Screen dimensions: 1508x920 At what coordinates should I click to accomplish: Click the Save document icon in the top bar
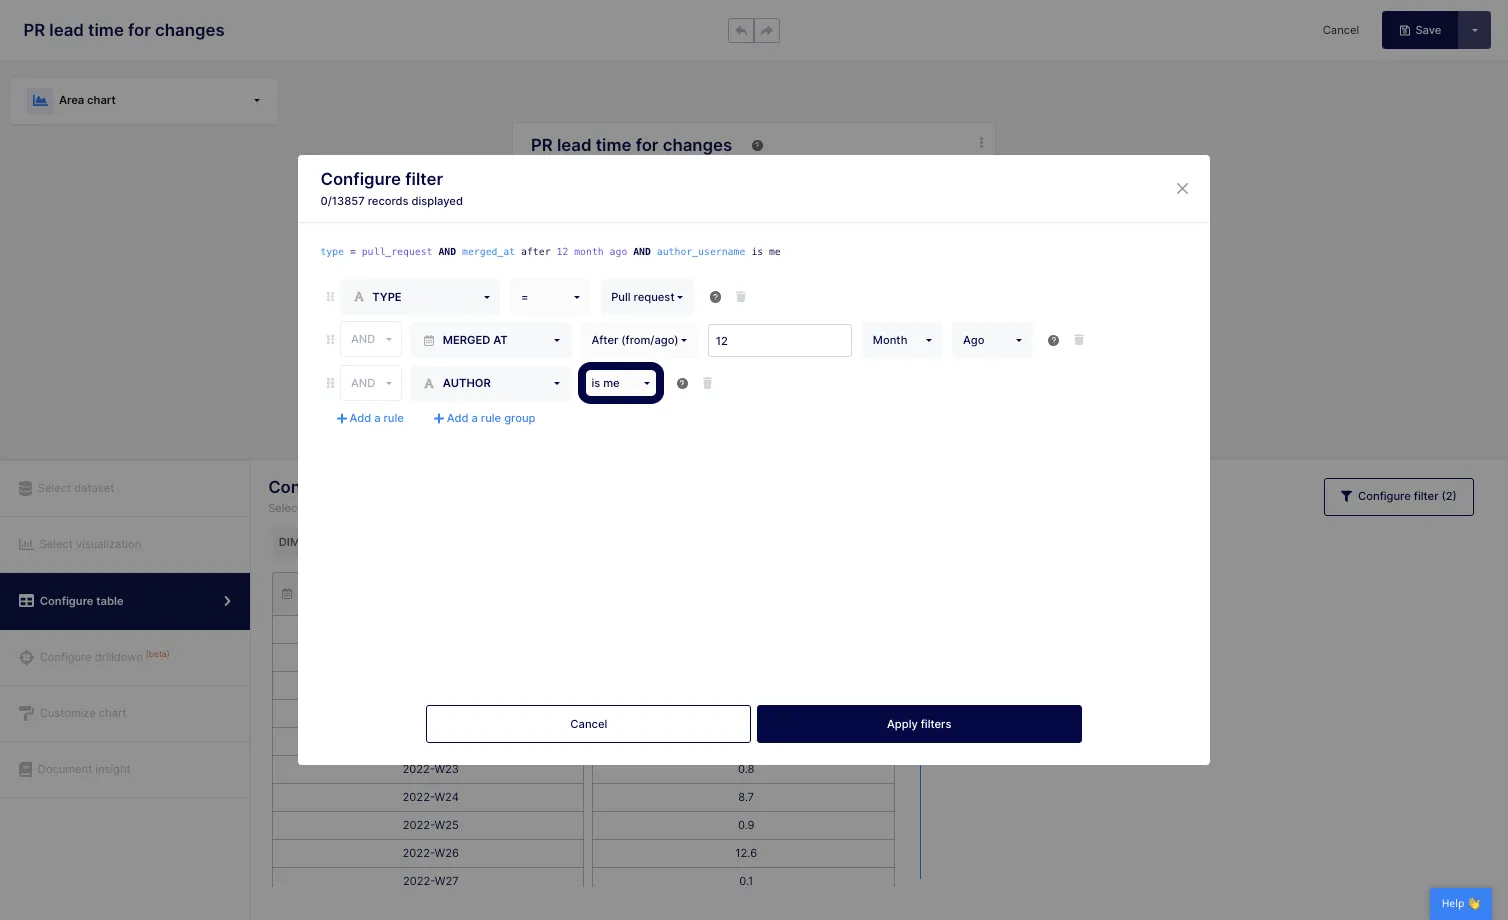[1404, 30]
